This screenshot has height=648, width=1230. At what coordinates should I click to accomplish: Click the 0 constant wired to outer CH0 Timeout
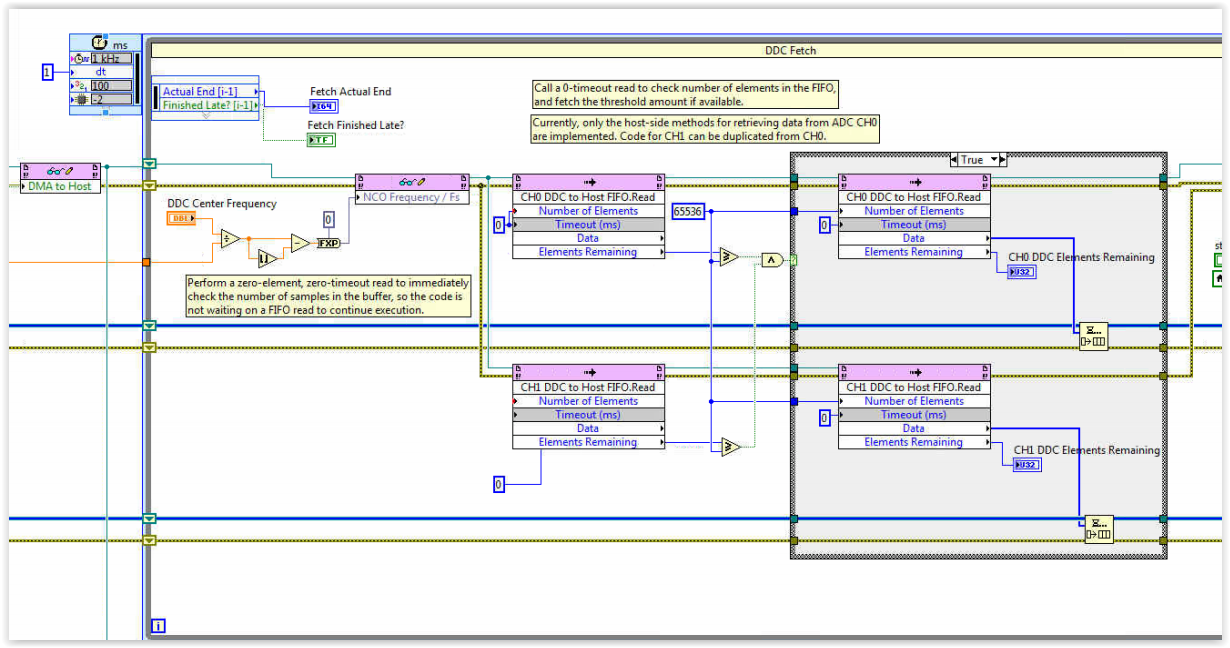pyautogui.click(x=499, y=226)
